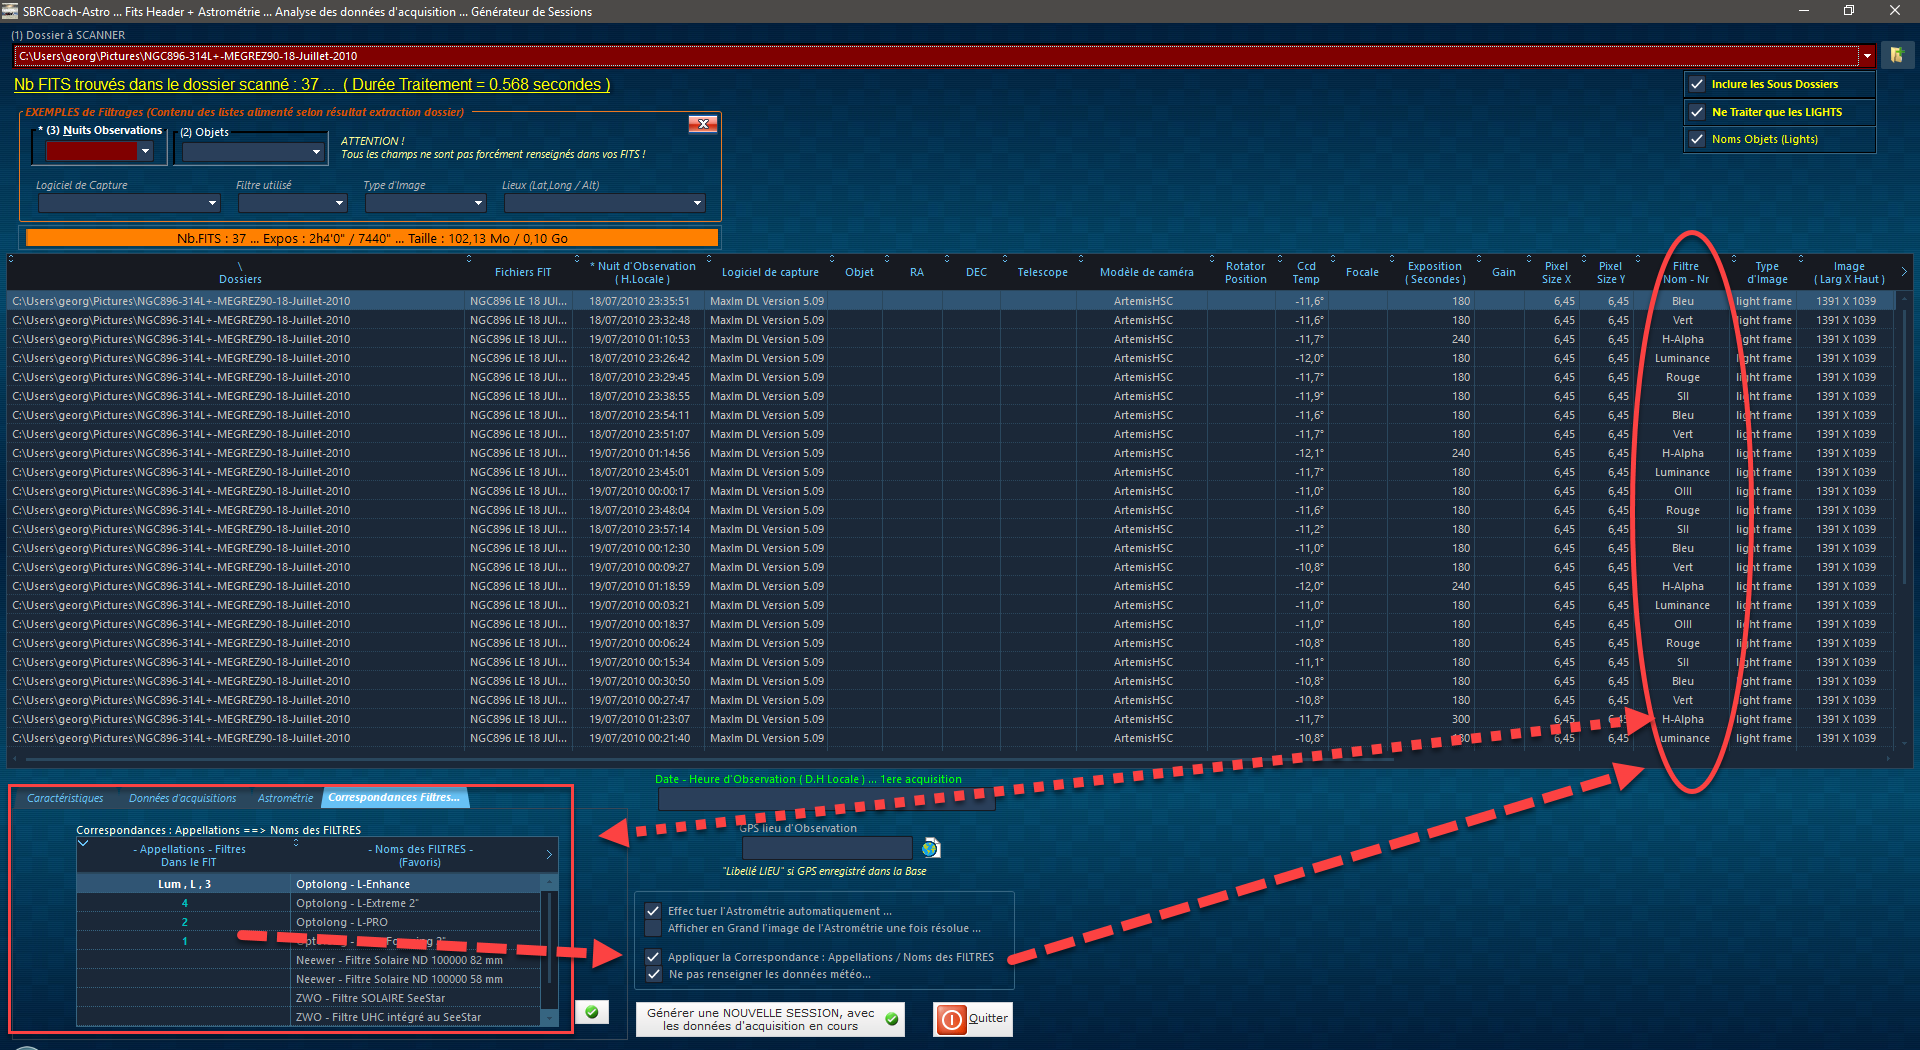Screen dimensions: 1920x1050
Task: Toggle Ne pas renseigner les données météo checkbox
Action: point(653,974)
